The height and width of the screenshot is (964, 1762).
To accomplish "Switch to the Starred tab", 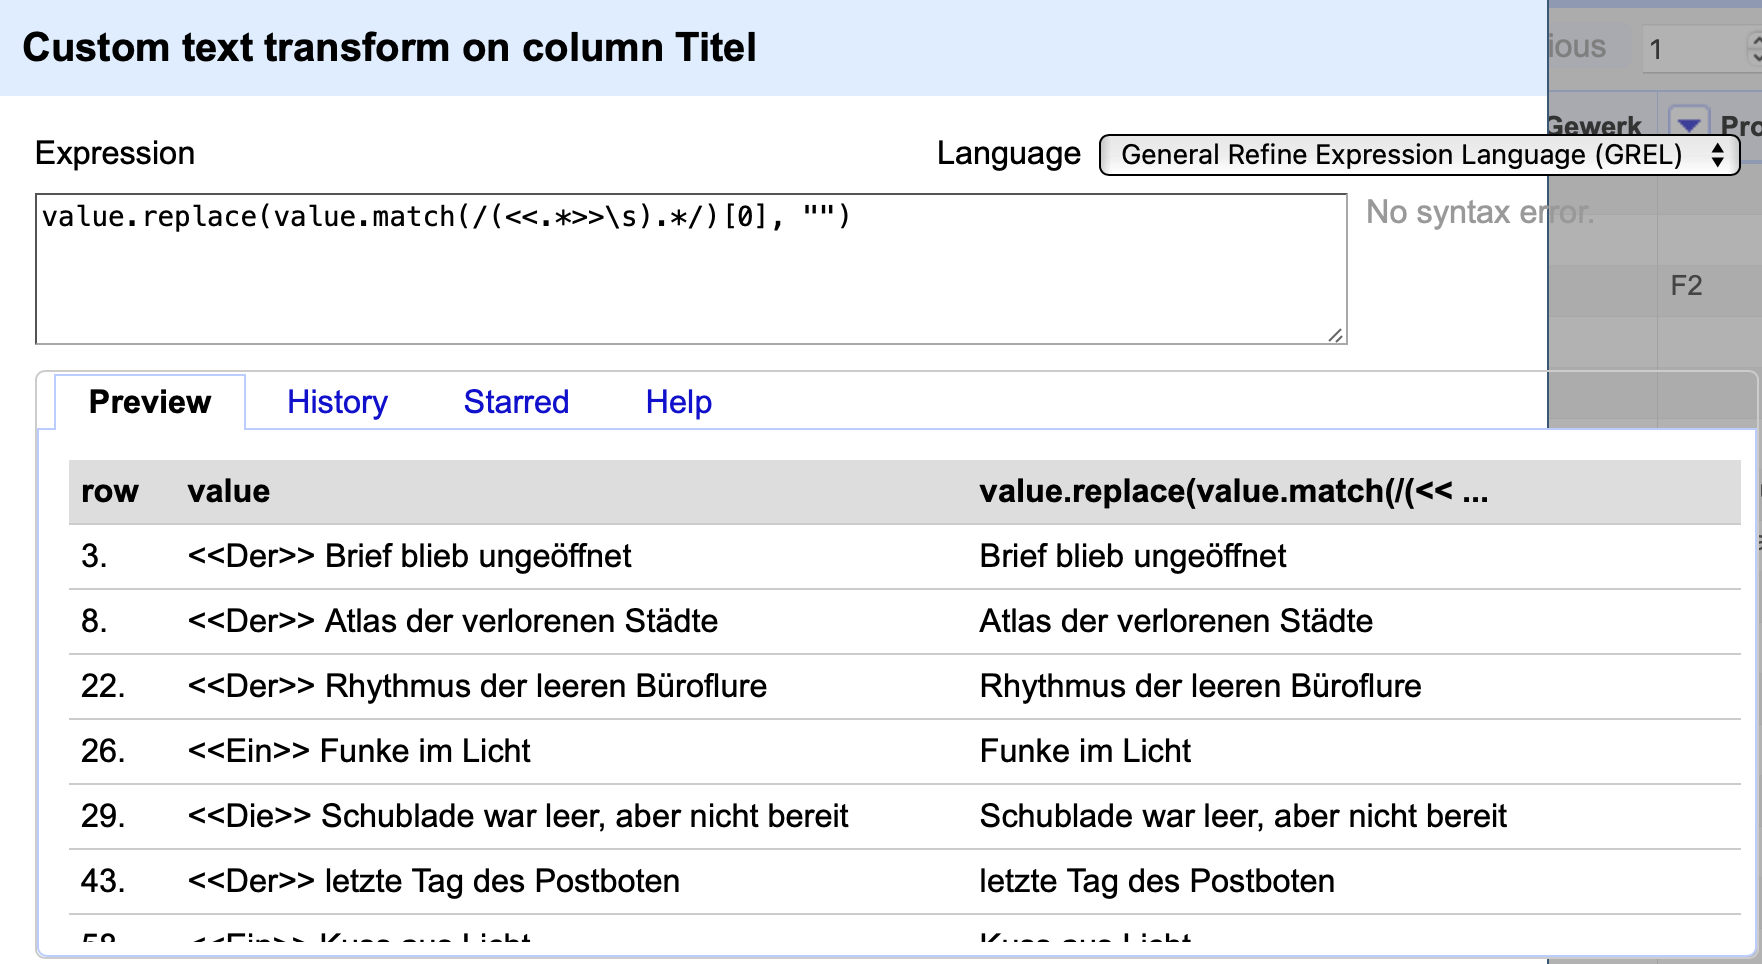I will coord(516,402).
